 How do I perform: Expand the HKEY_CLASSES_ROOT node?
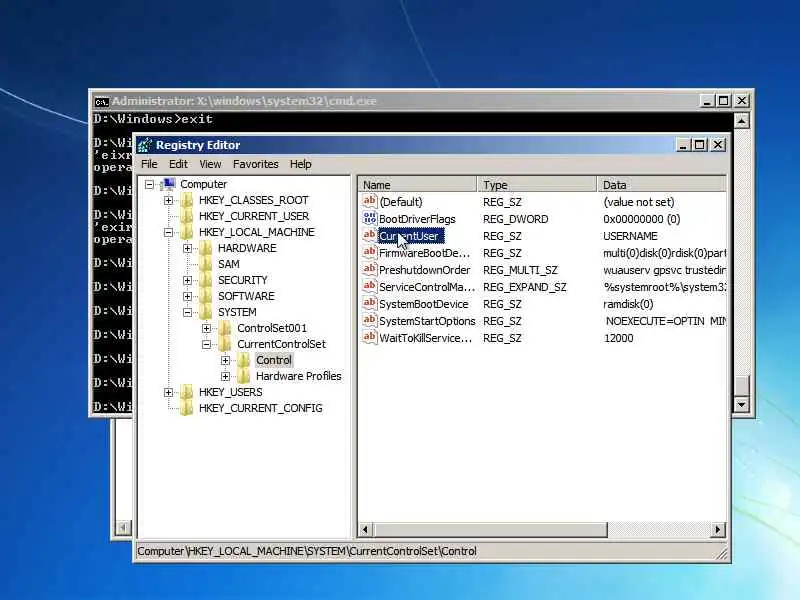pyautogui.click(x=168, y=201)
